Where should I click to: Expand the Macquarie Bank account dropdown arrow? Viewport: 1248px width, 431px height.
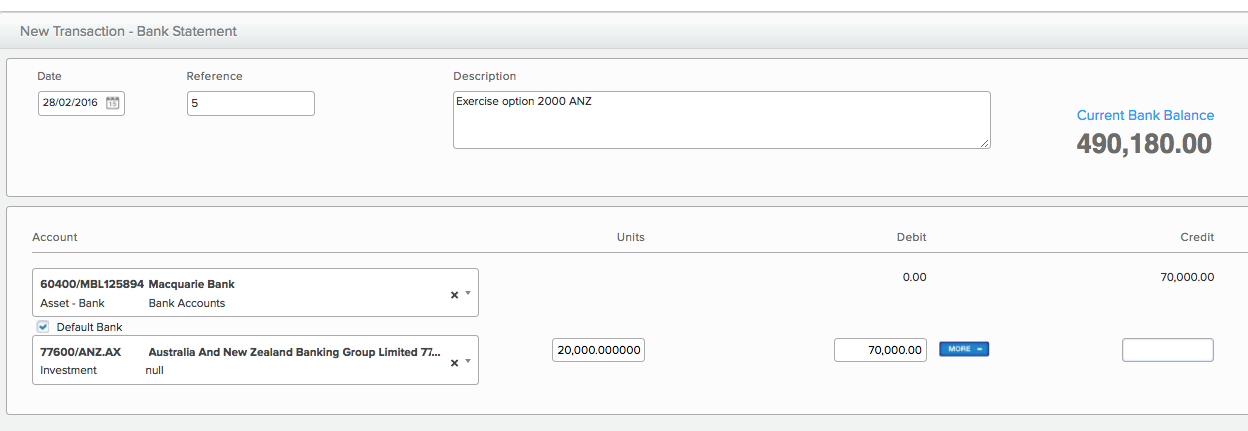[467, 295]
